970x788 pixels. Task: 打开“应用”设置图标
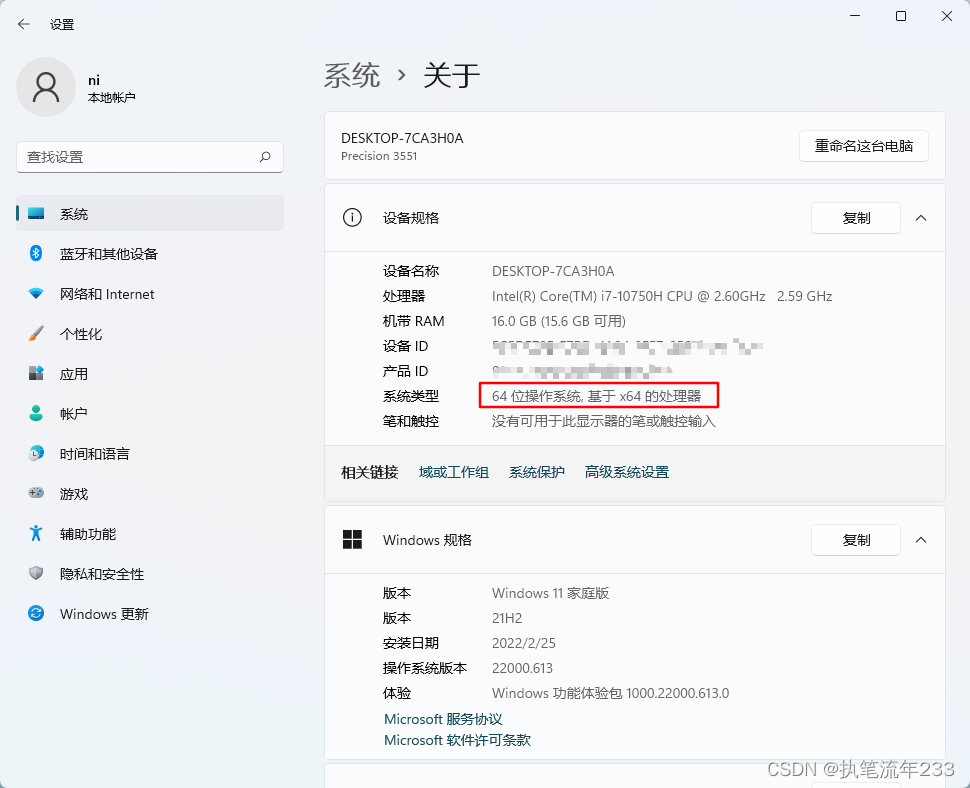pos(36,374)
